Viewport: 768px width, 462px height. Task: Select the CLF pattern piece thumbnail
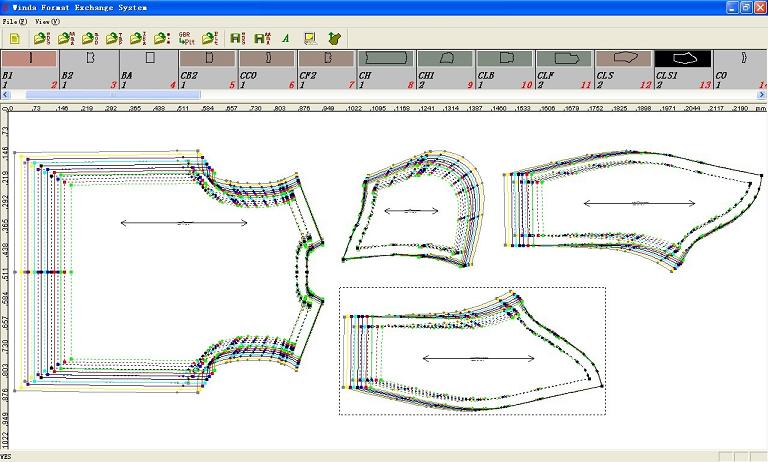coord(565,59)
